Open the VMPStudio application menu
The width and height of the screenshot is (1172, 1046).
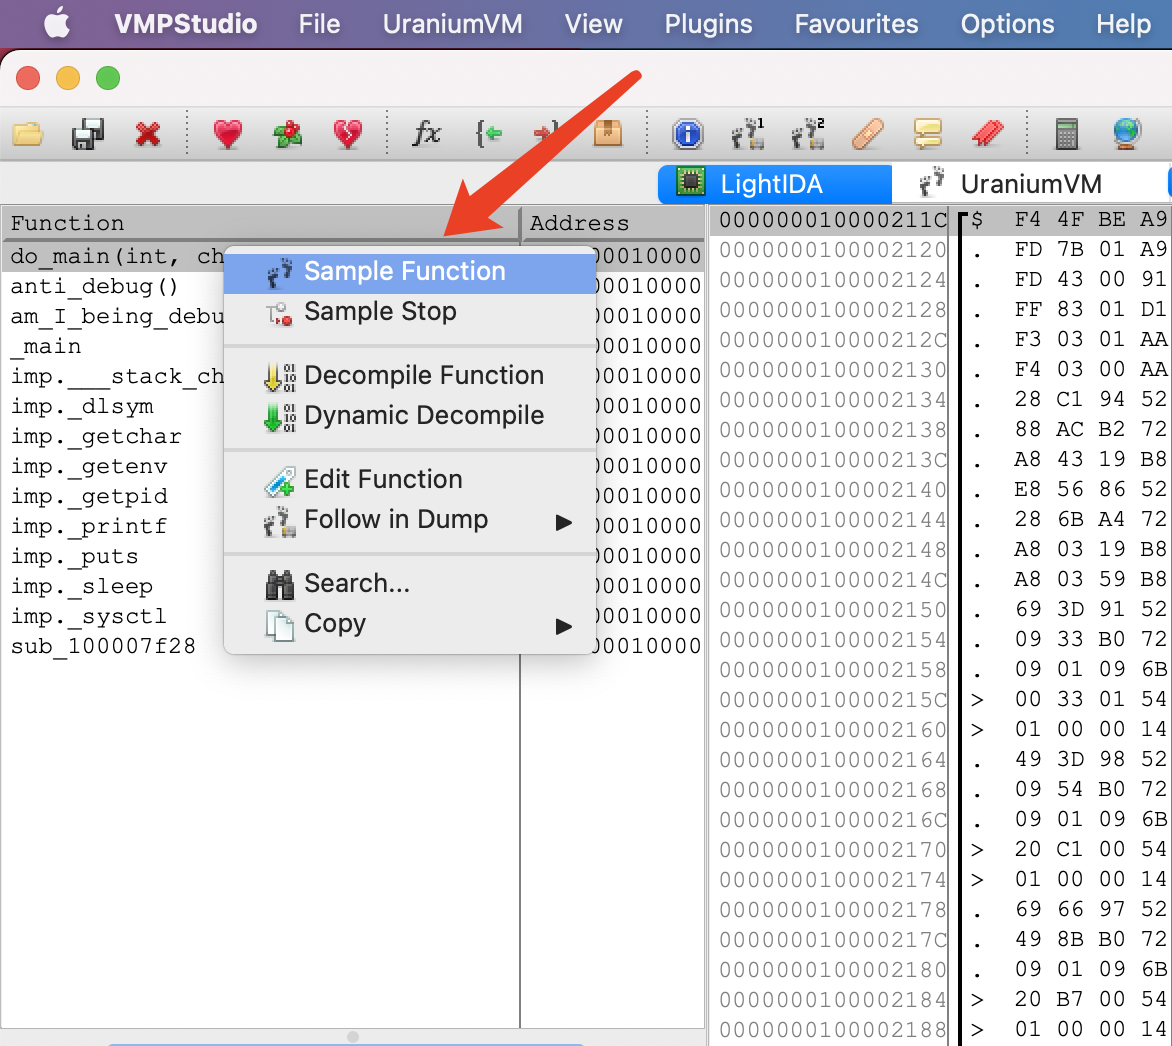tap(185, 24)
